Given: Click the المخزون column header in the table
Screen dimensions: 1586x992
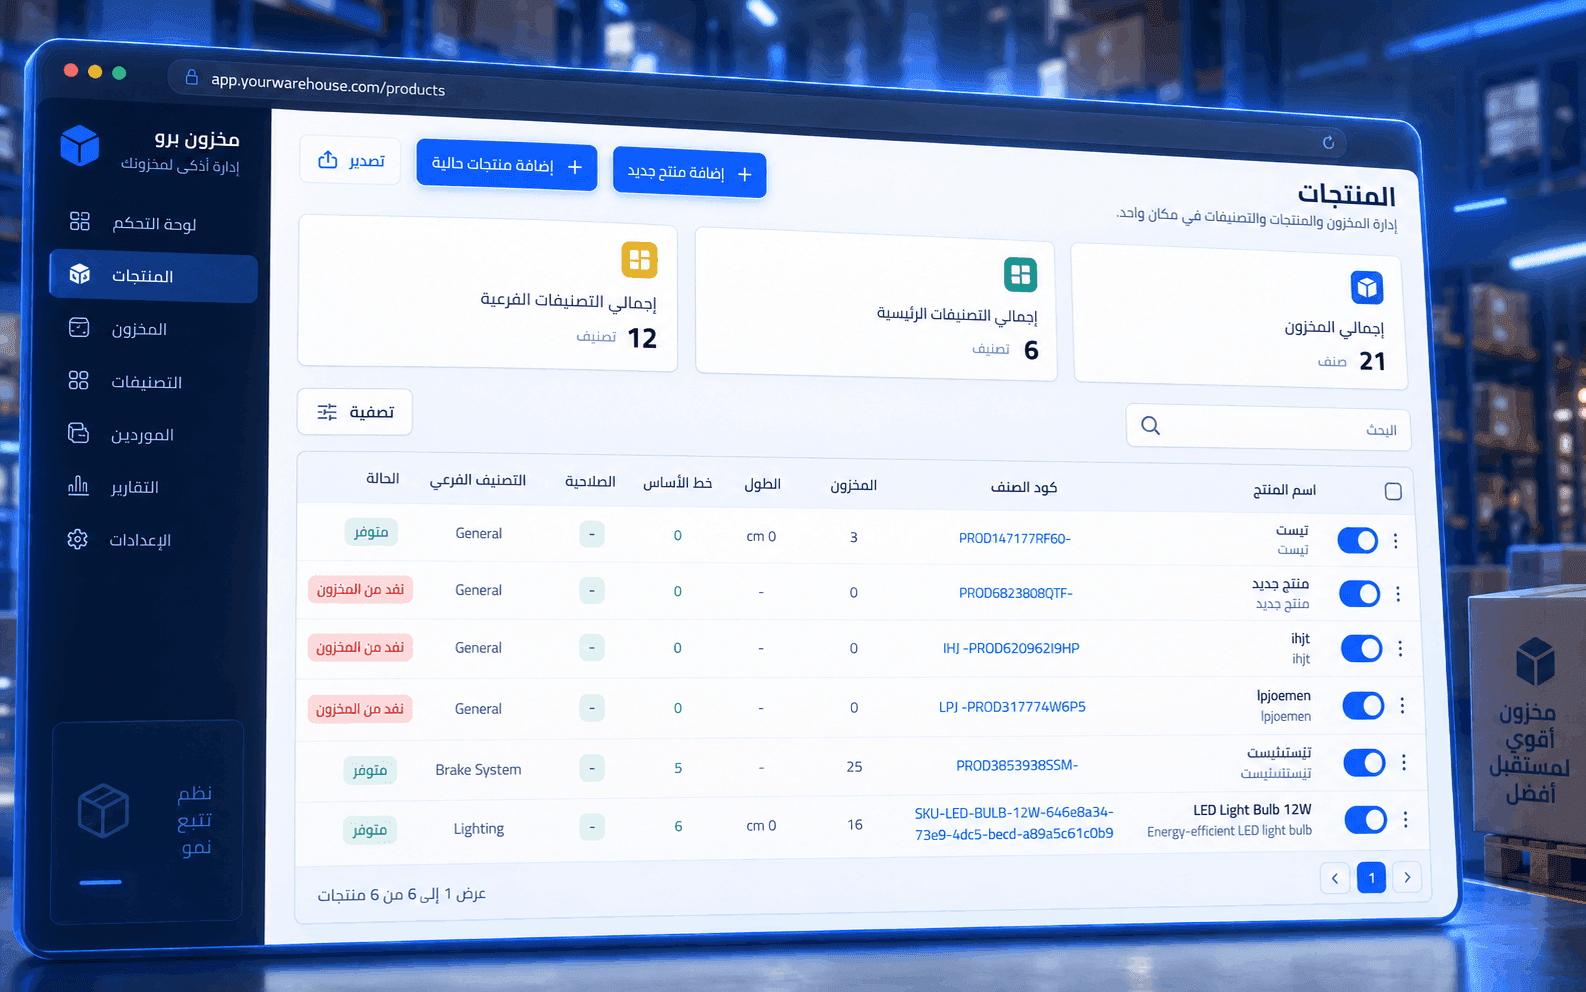Looking at the screenshot, I should [853, 485].
